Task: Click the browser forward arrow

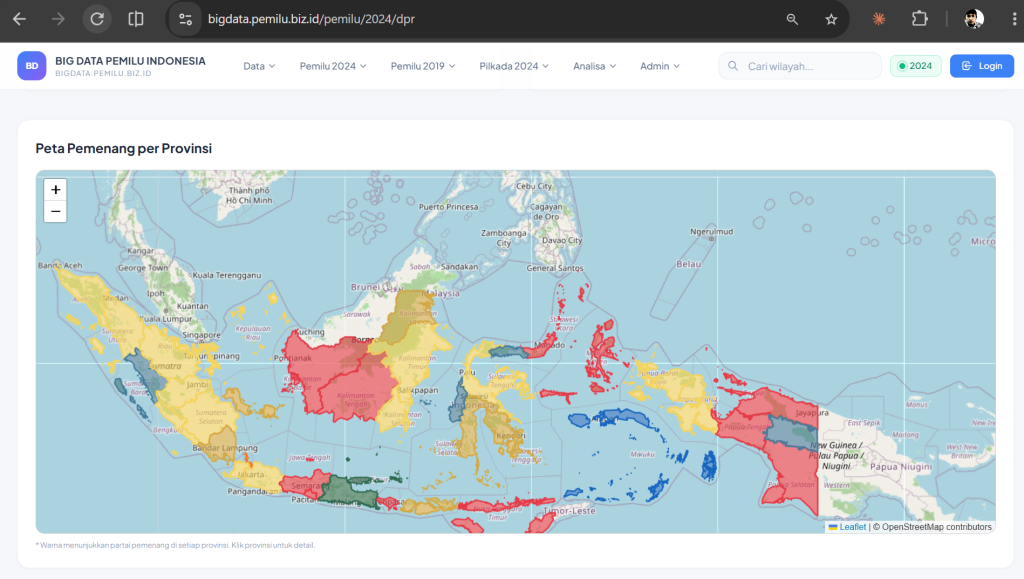Action: pyautogui.click(x=58, y=19)
